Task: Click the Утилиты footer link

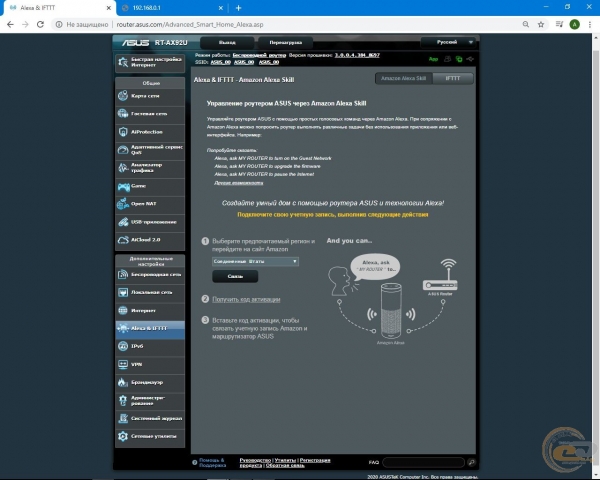Action: coord(285,460)
